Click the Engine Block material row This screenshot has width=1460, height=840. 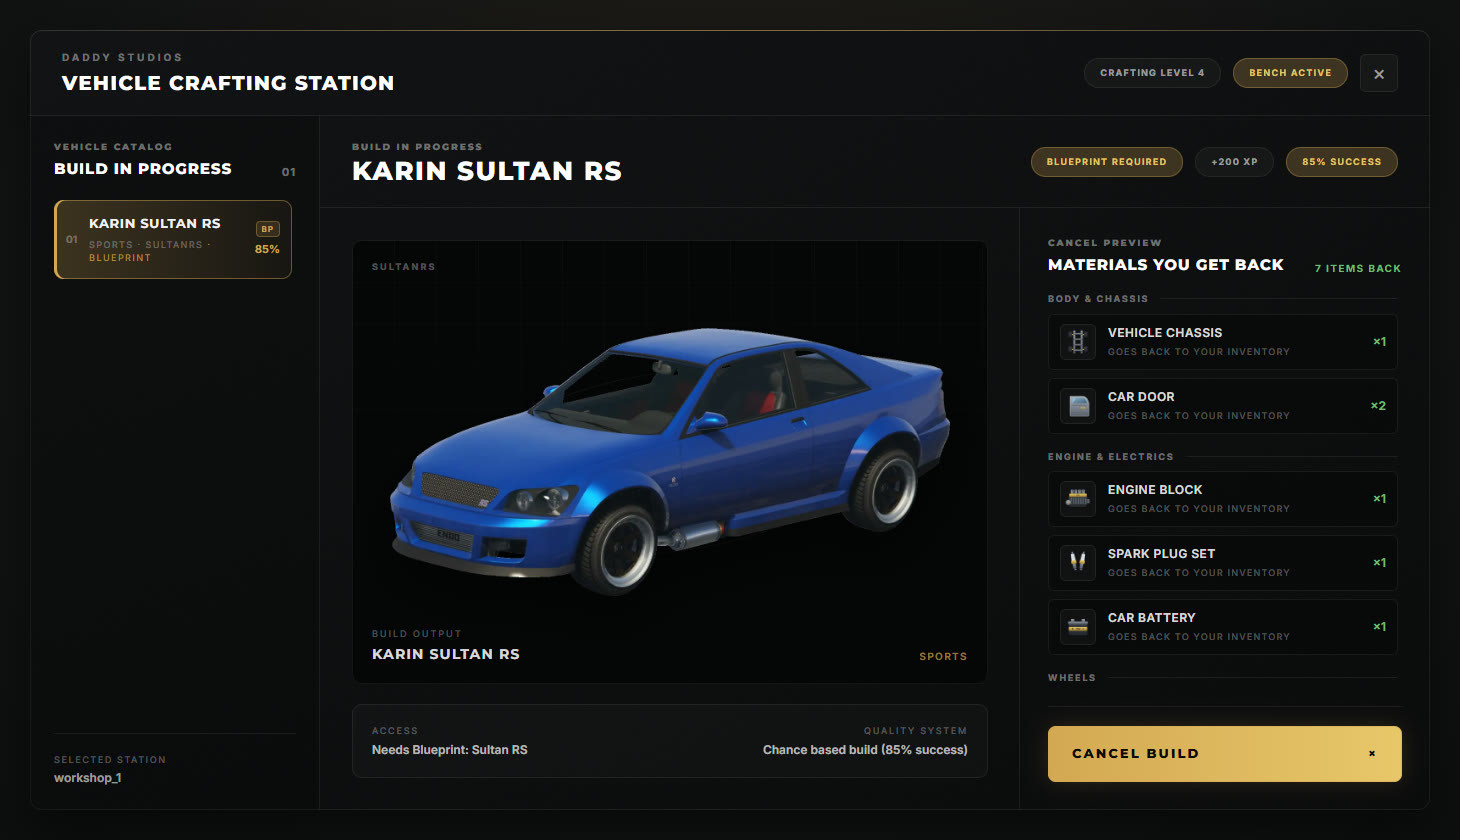tap(1223, 499)
